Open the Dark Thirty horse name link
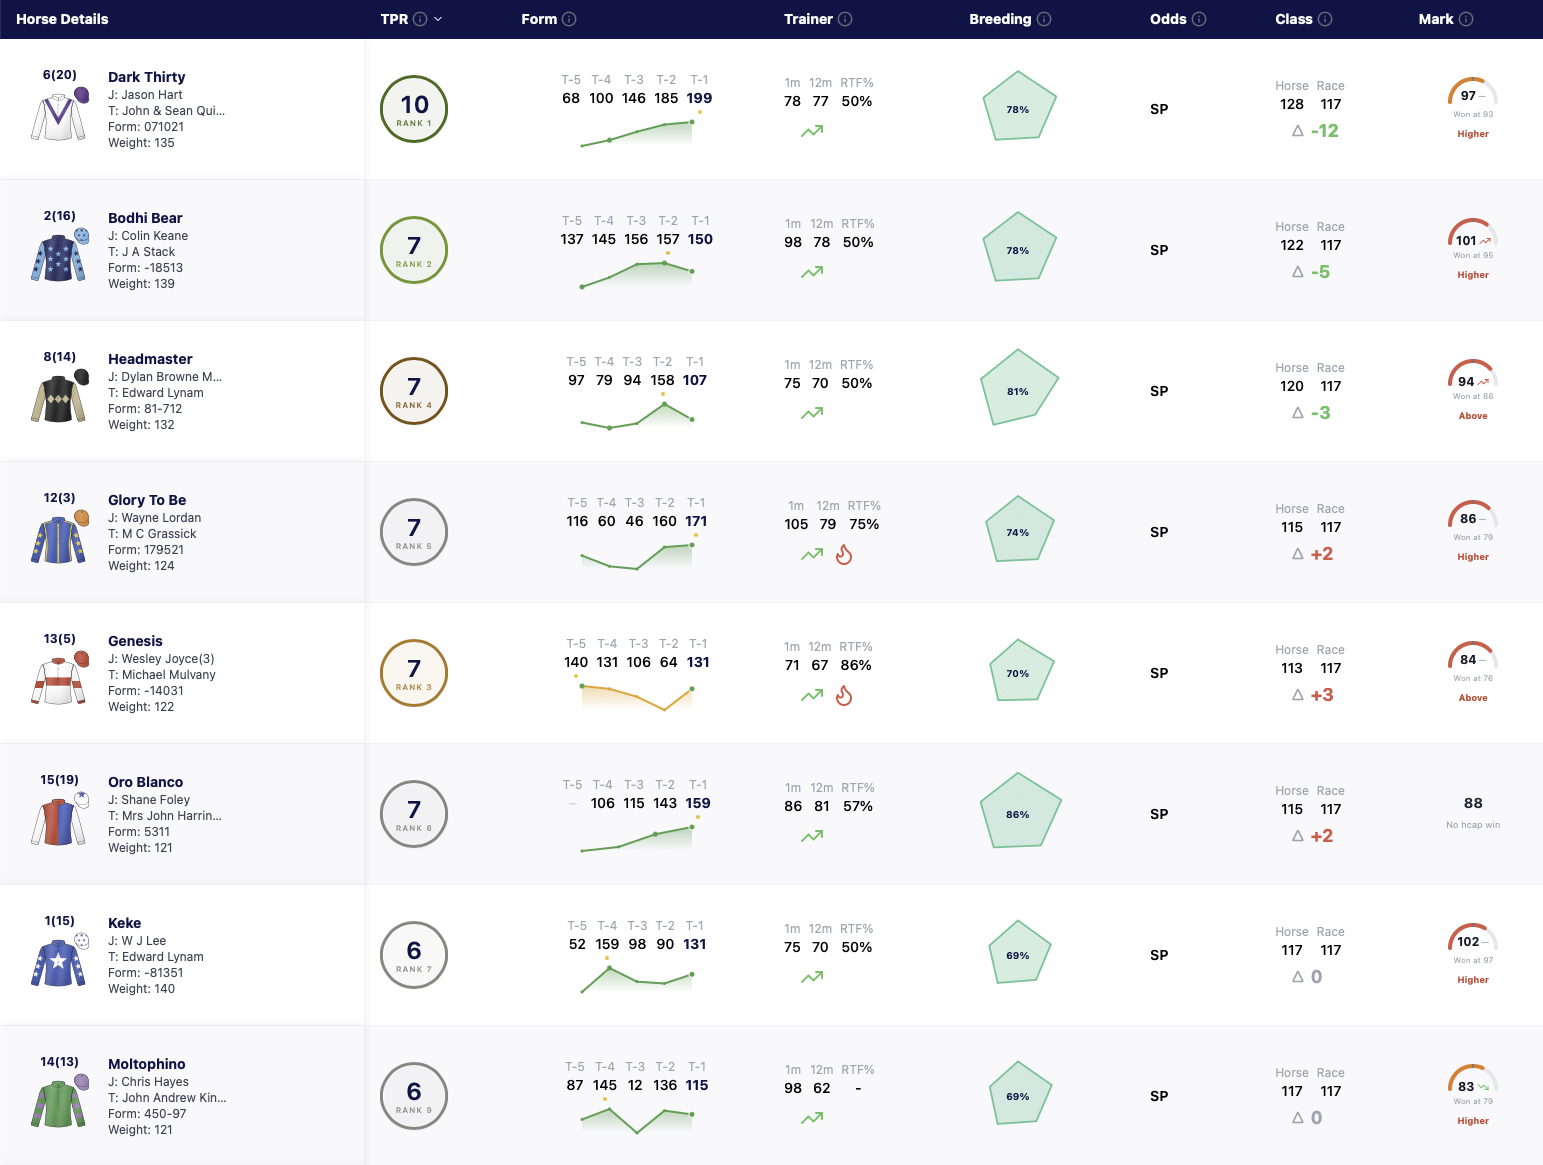Screen dimensions: 1543x1165 point(147,77)
